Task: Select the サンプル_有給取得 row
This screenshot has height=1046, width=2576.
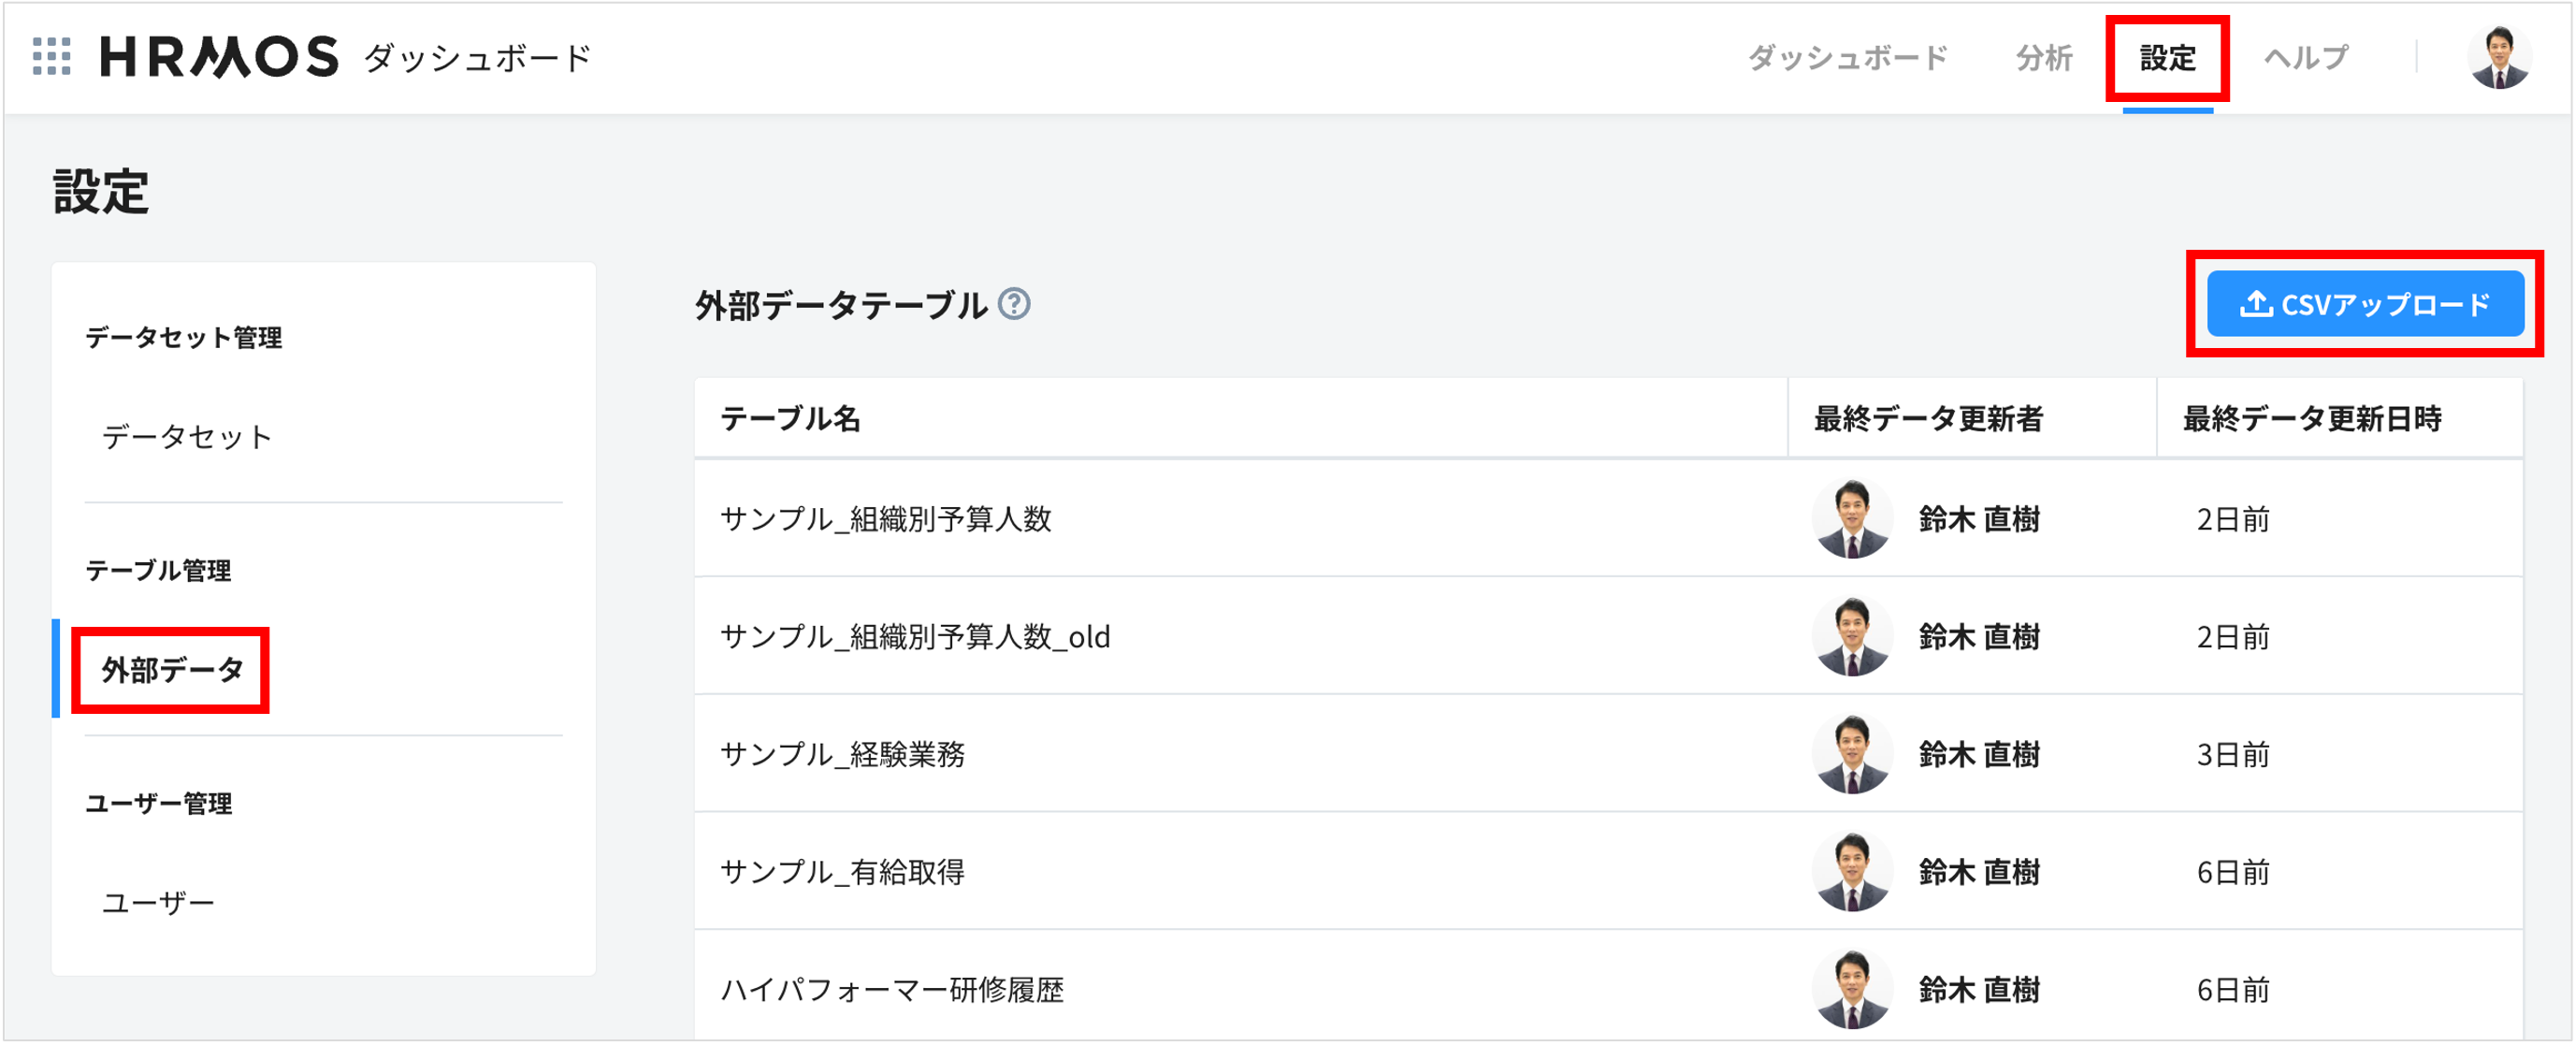Action: click(845, 871)
